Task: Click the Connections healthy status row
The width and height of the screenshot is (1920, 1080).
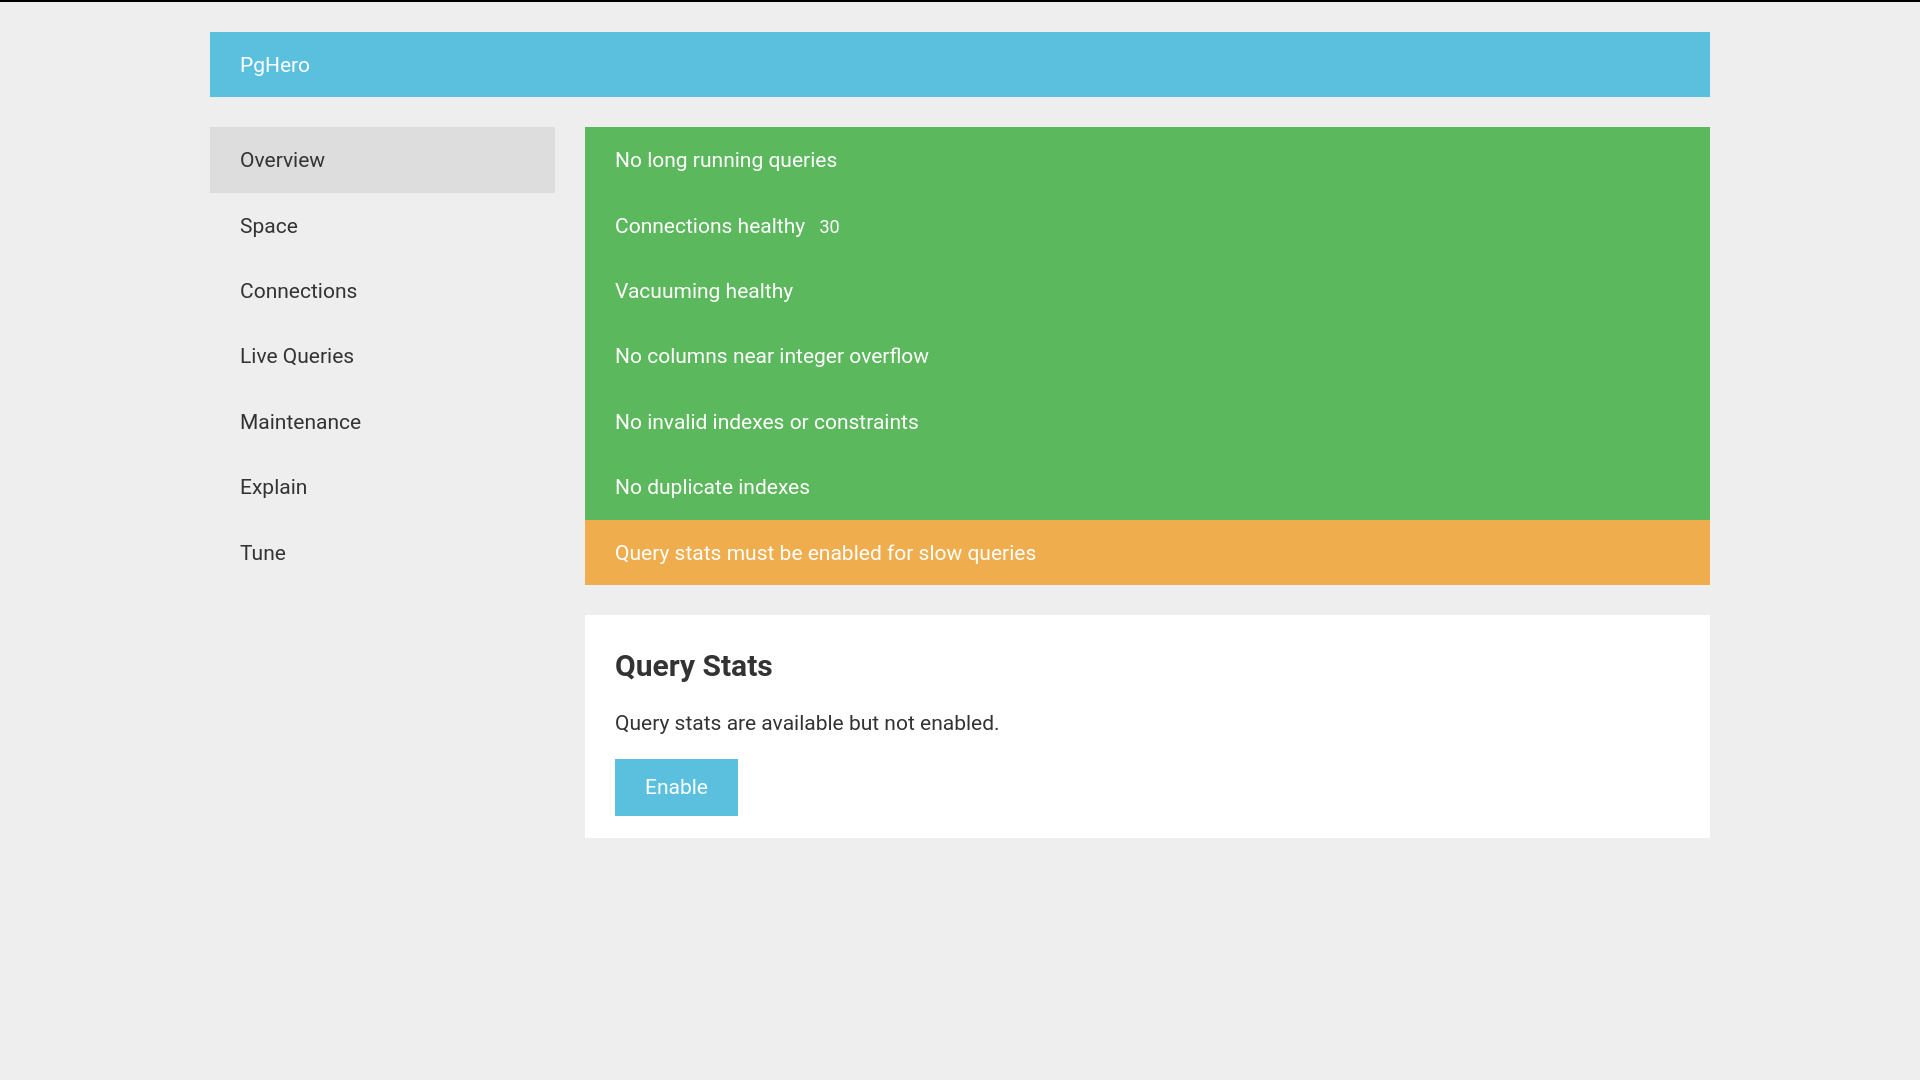Action: (709, 226)
